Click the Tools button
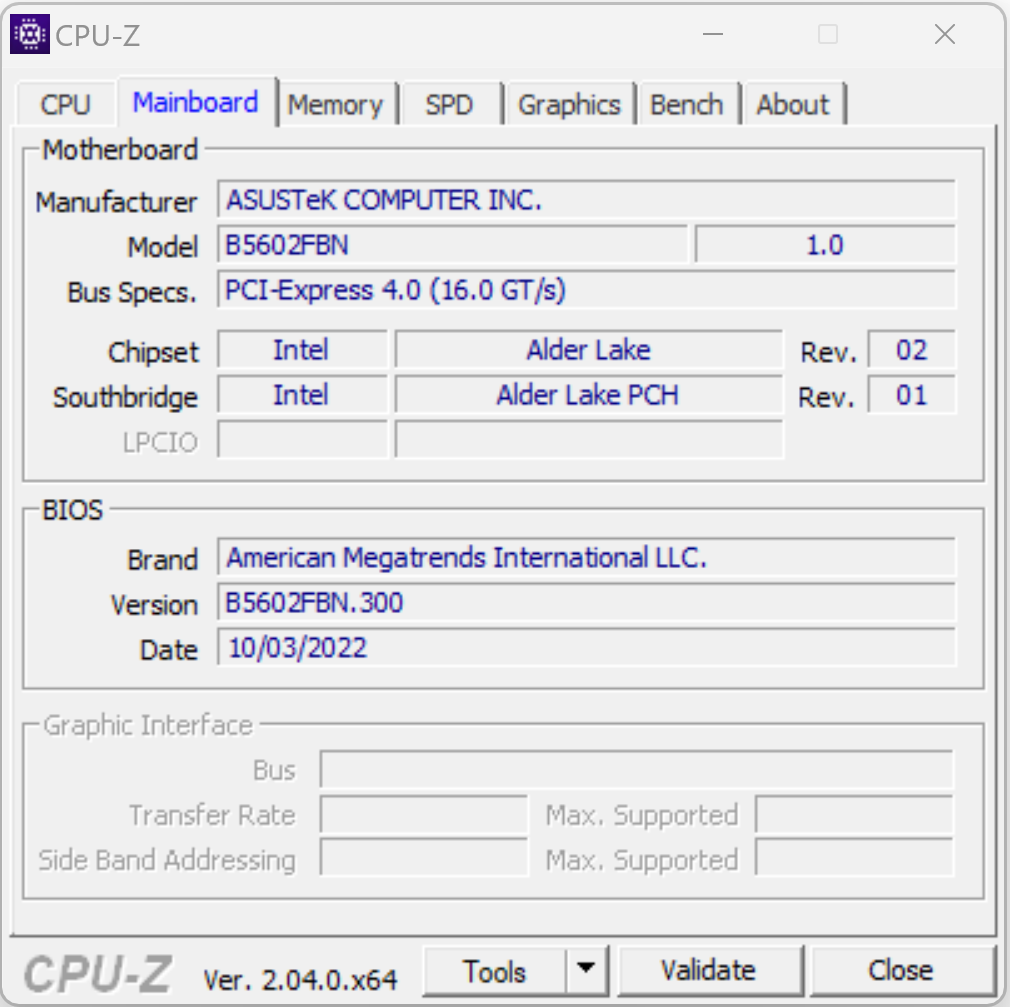This screenshot has height=1007, width=1010. pyautogui.click(x=495, y=971)
